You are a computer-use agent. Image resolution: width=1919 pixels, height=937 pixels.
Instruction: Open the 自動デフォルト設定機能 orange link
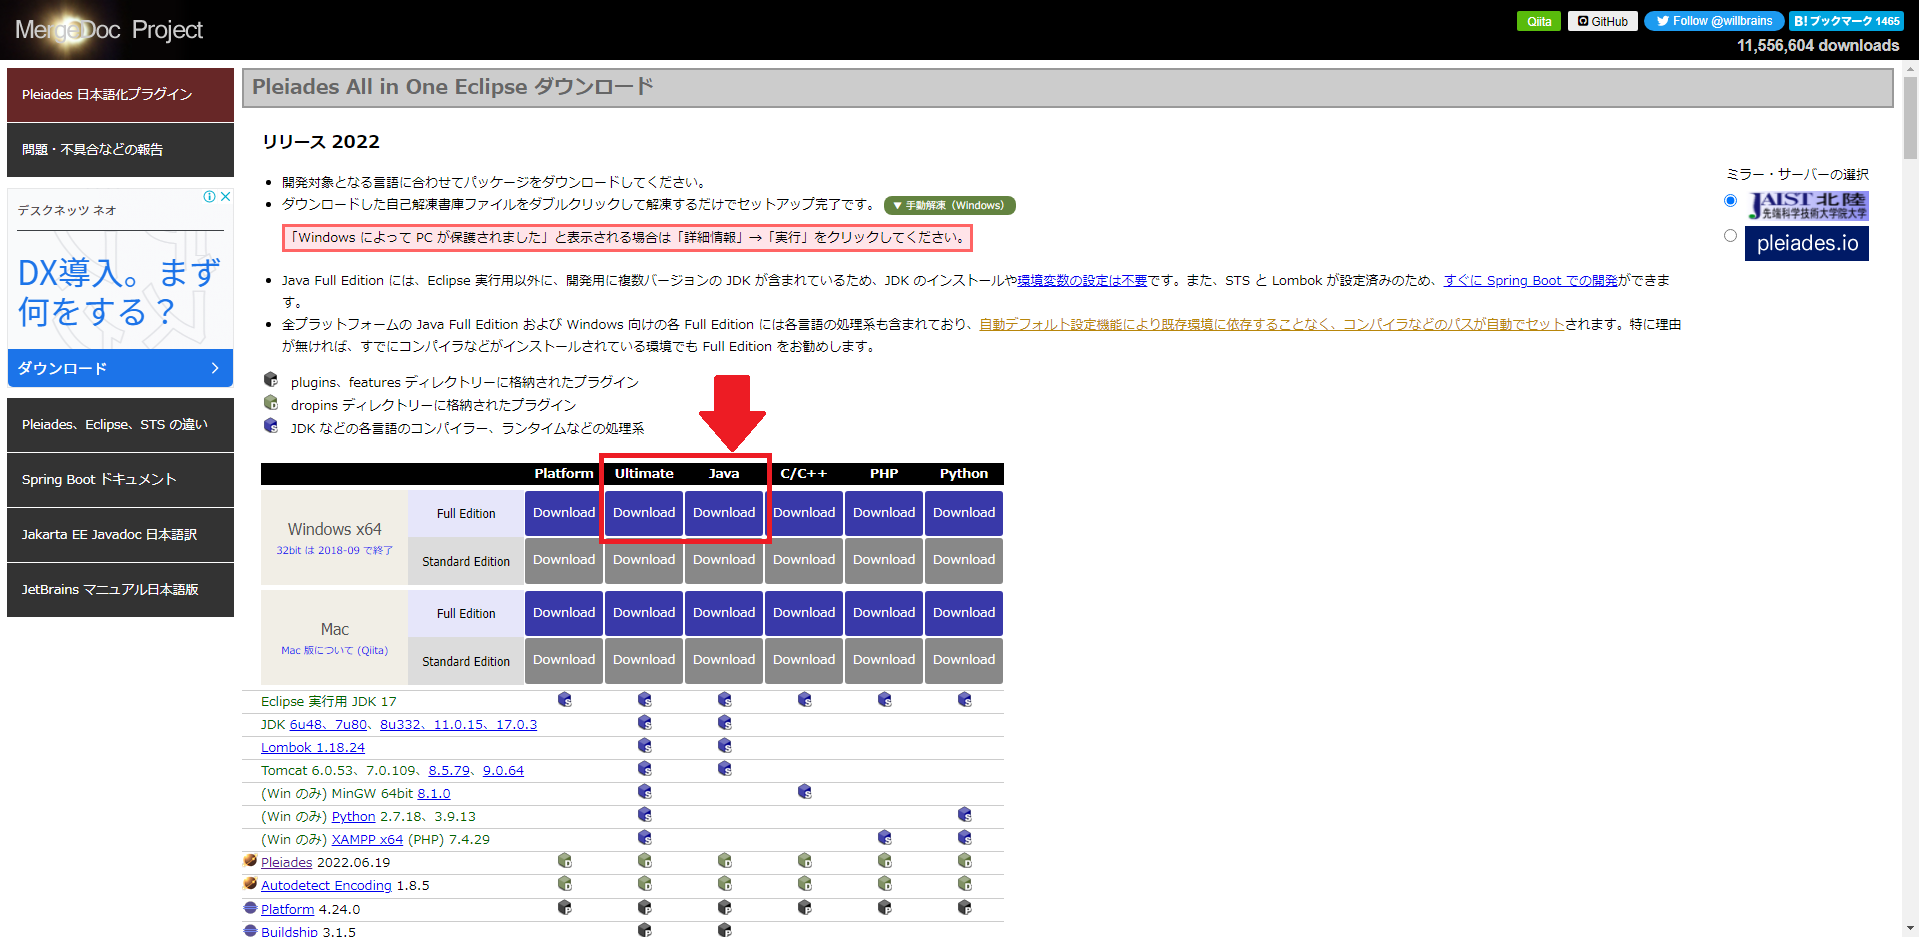point(1271,324)
